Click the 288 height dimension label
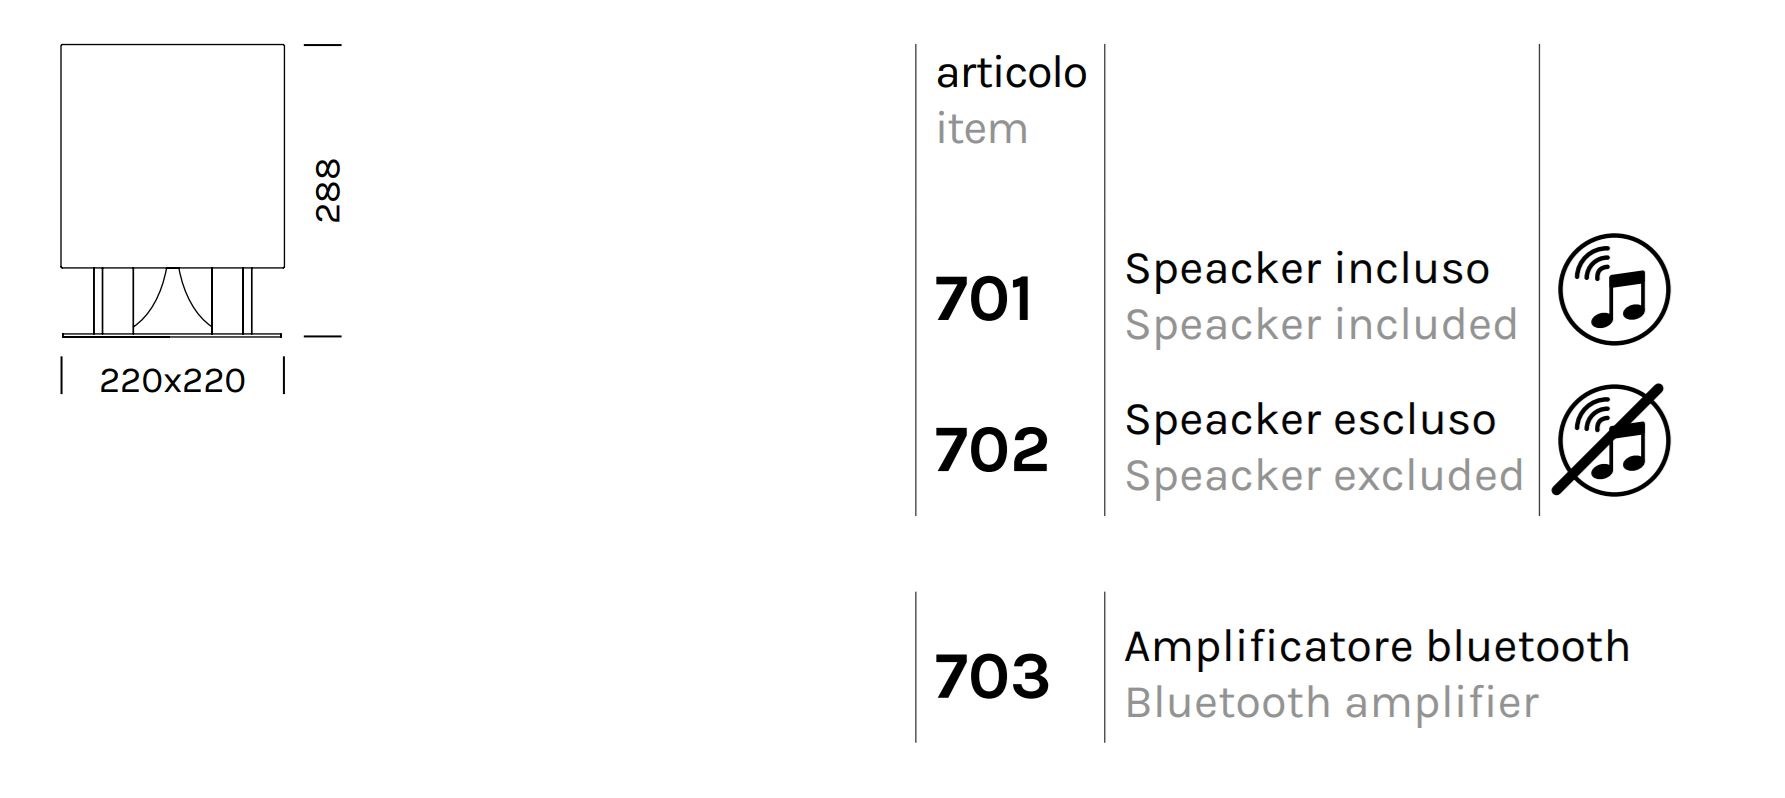 click(328, 190)
